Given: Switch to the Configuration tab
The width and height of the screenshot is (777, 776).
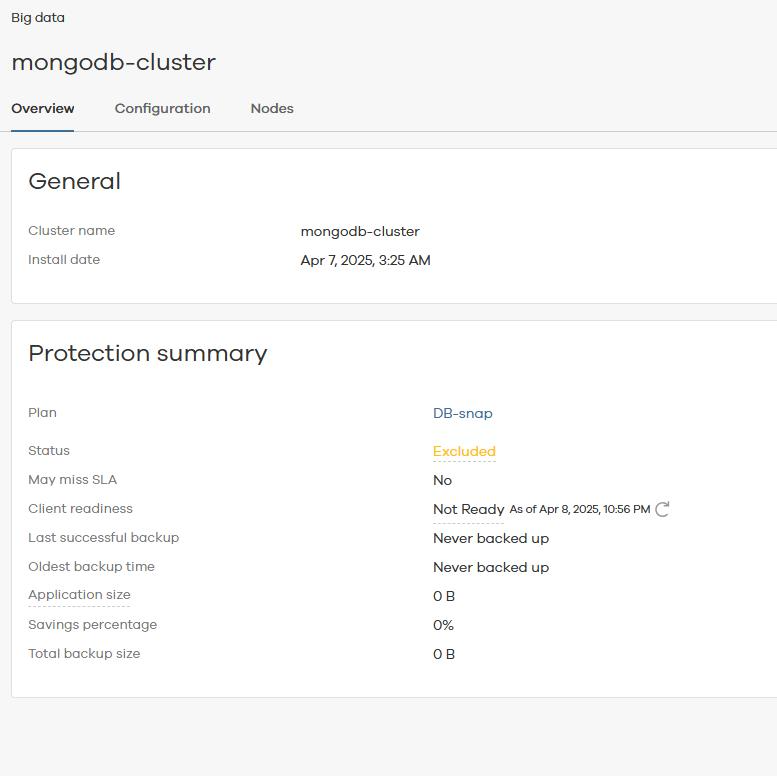Looking at the screenshot, I should [163, 109].
